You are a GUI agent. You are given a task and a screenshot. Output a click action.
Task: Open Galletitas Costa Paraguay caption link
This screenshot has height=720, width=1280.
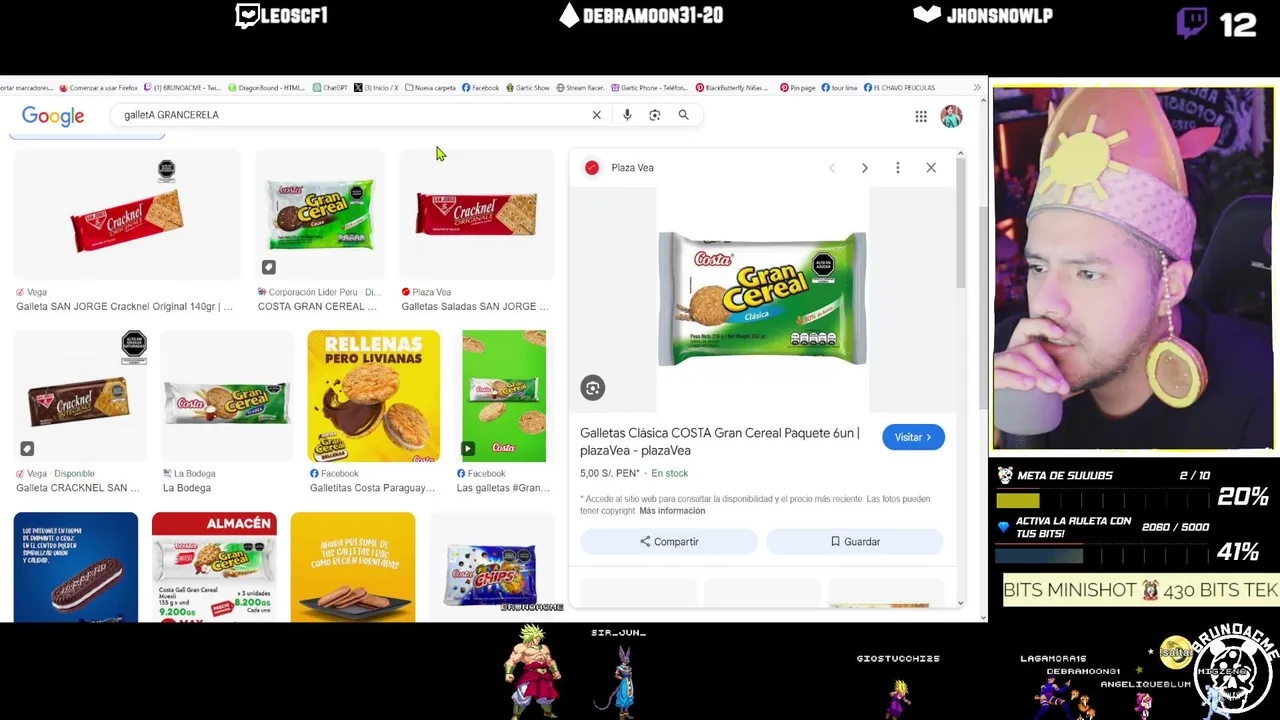tap(372, 488)
